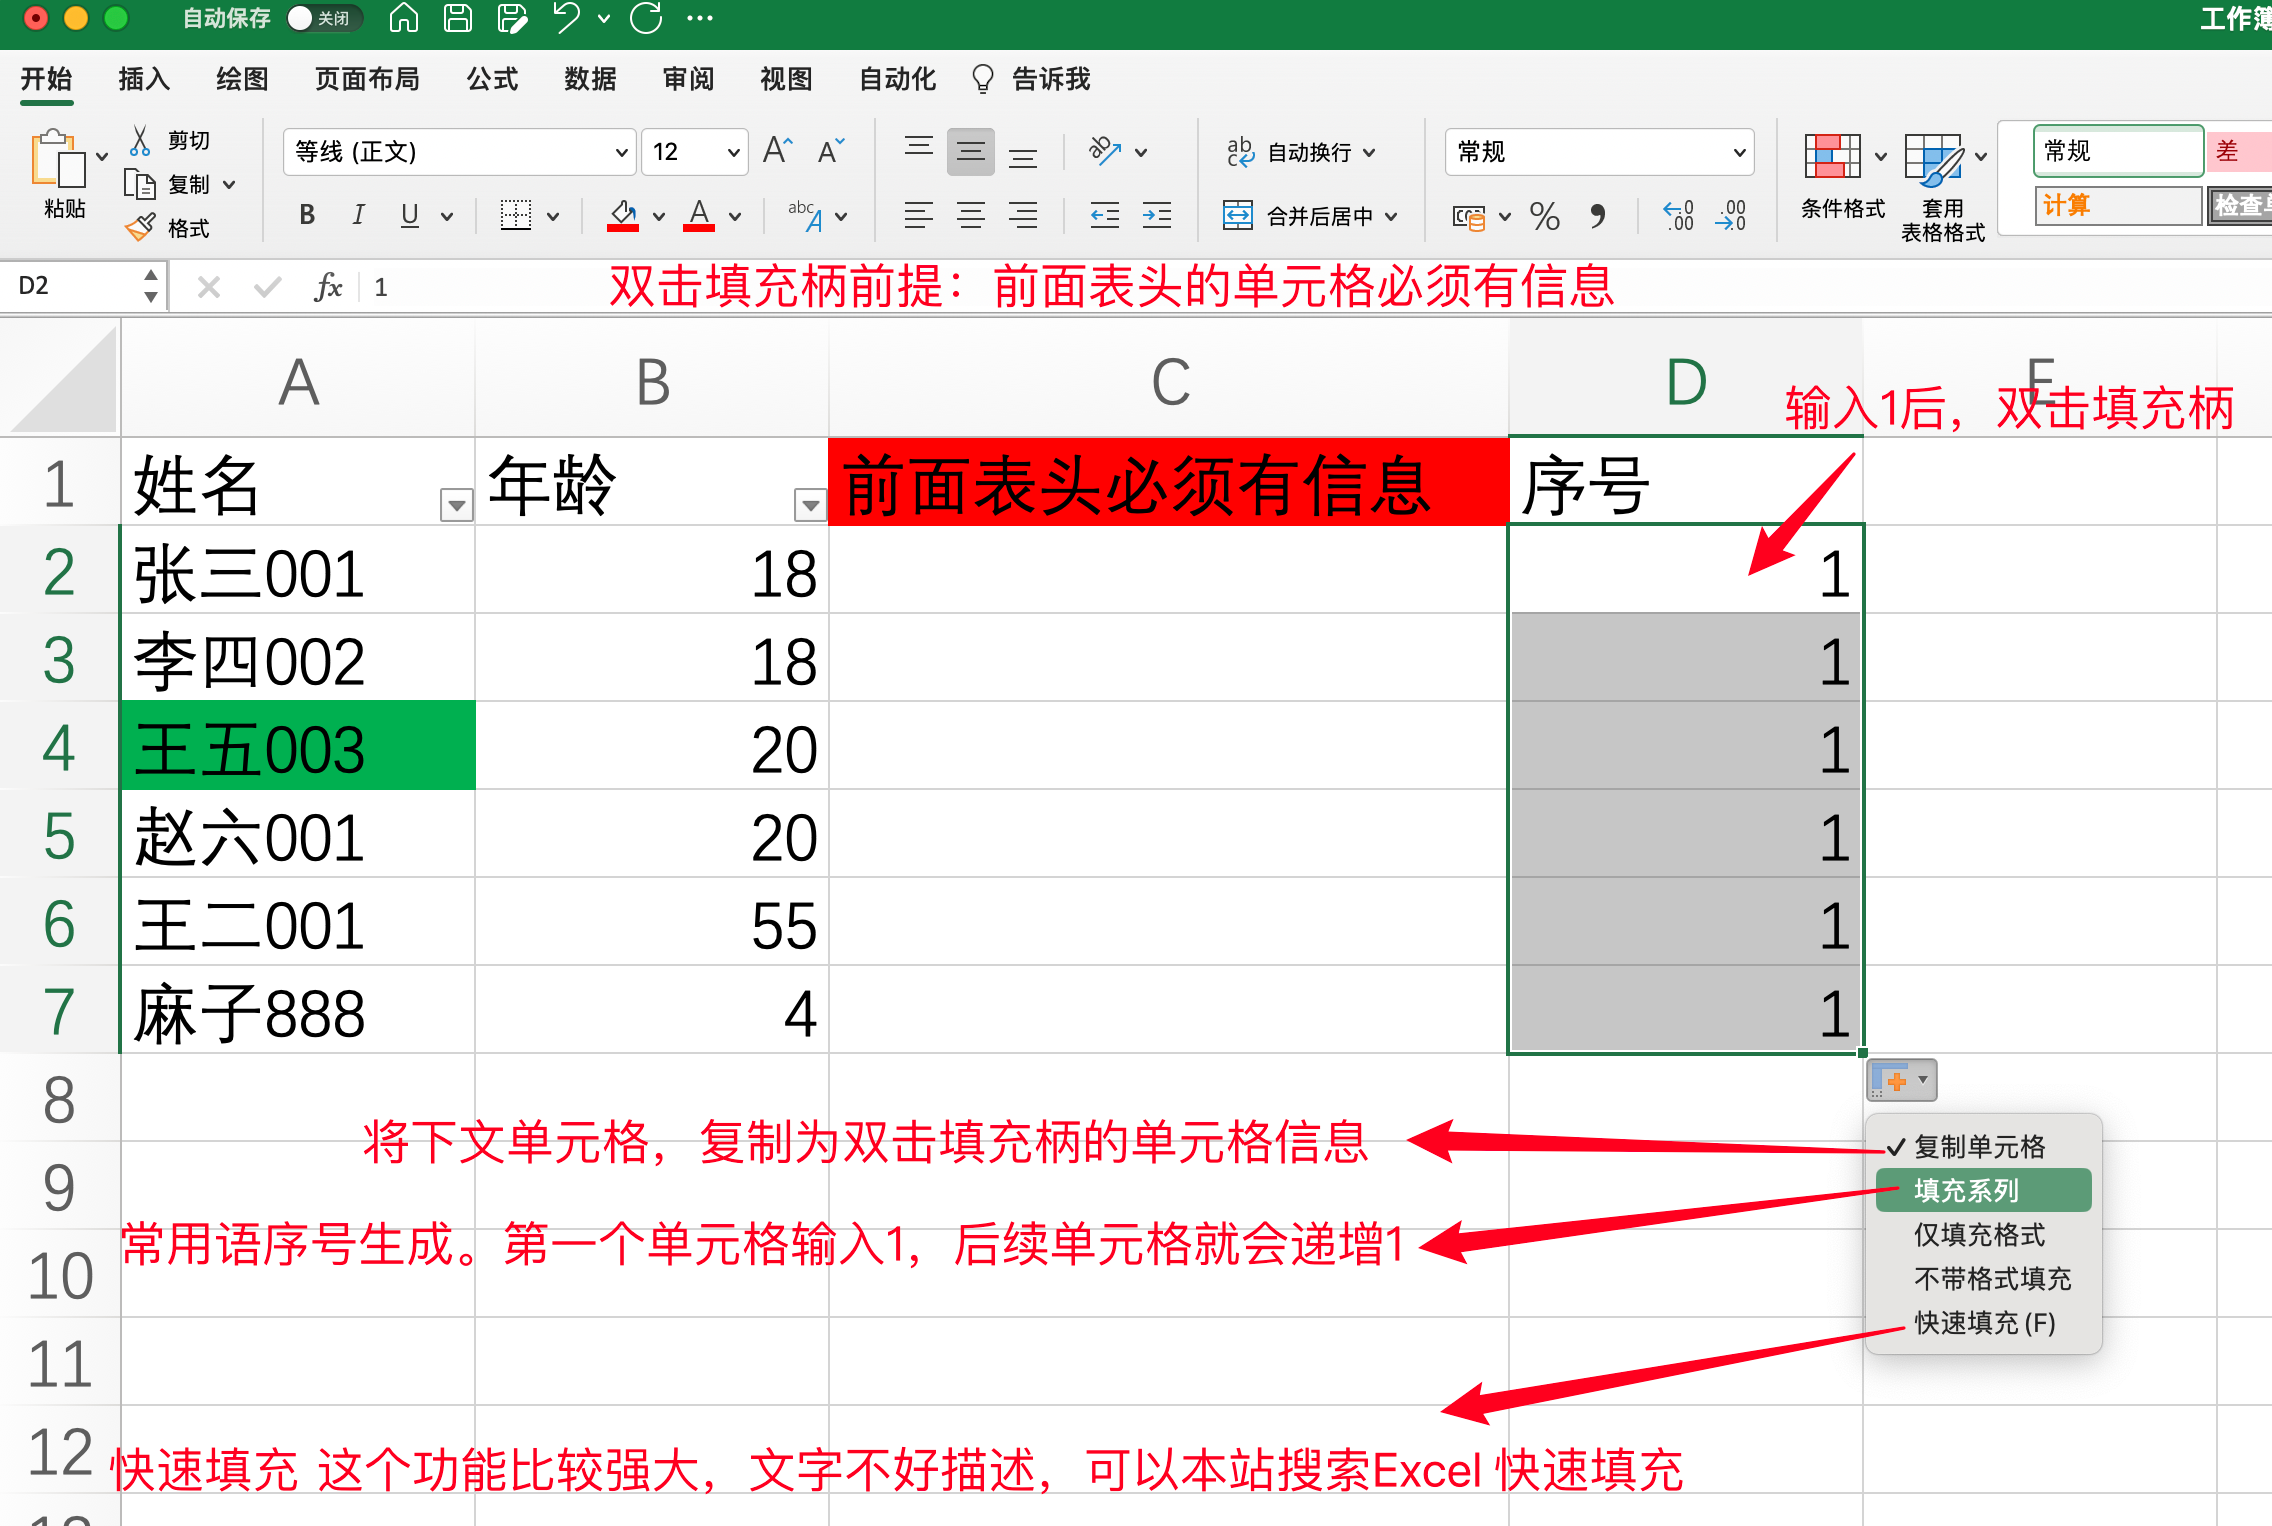Click the Bold formatting icon
Image resolution: width=2272 pixels, height=1526 pixels.
(308, 215)
